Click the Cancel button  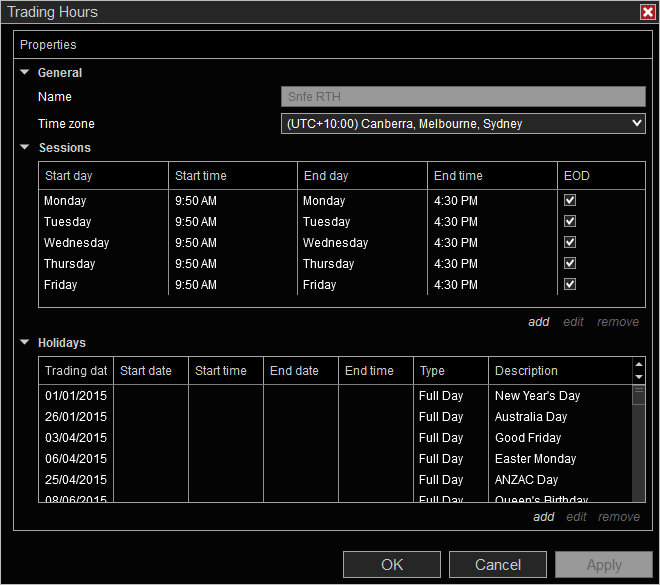tap(498, 565)
